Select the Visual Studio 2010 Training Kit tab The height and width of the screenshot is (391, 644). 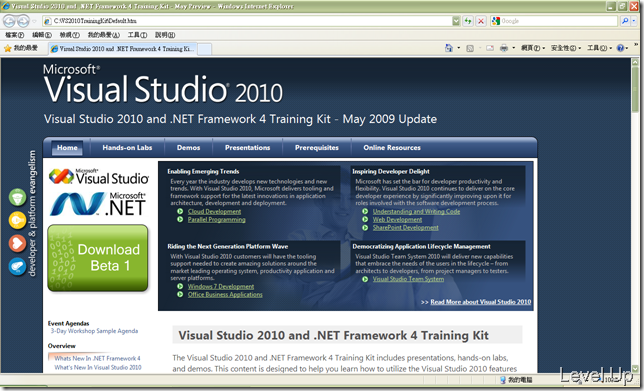tap(123, 49)
